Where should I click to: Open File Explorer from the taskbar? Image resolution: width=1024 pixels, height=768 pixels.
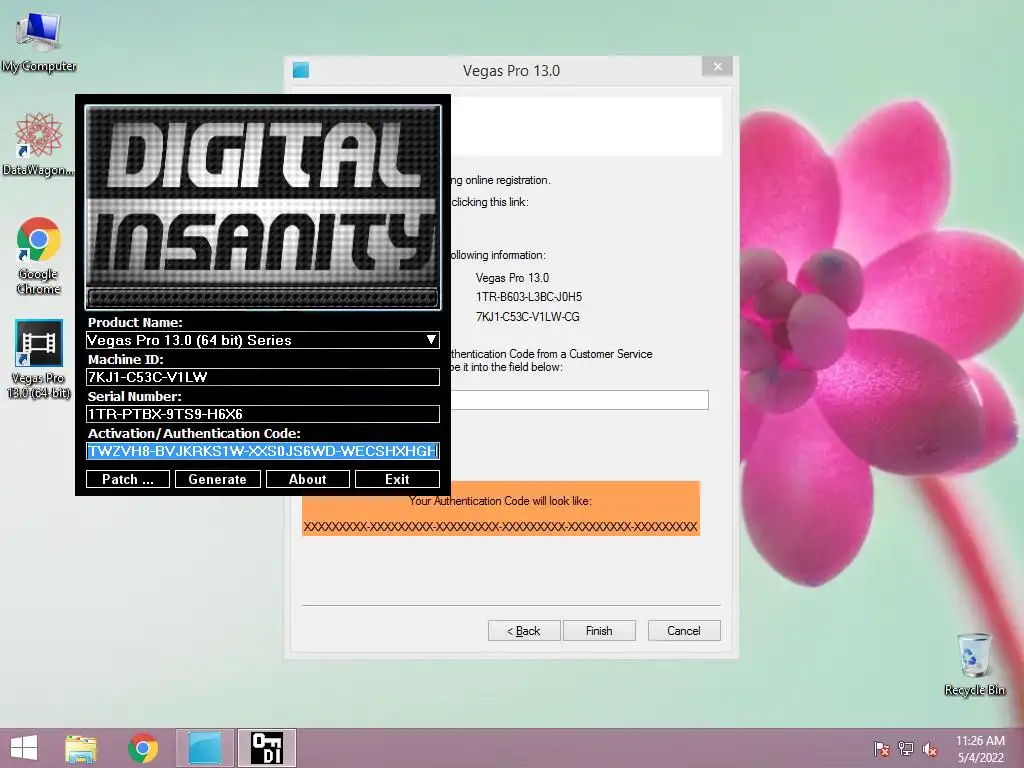pos(81,748)
